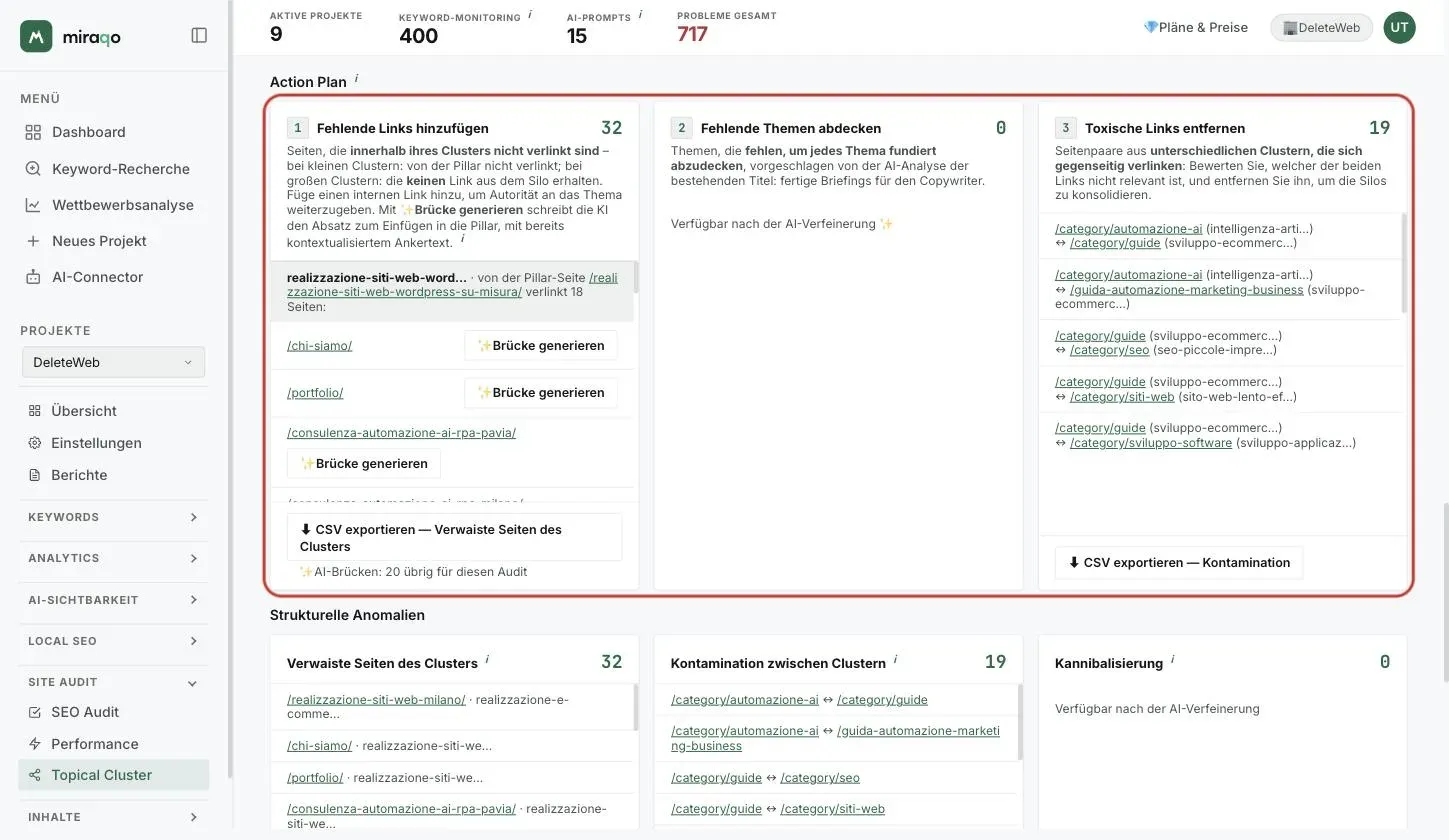Generate bridge for /portfolio/
The image size is (1449, 840).
[x=541, y=392]
